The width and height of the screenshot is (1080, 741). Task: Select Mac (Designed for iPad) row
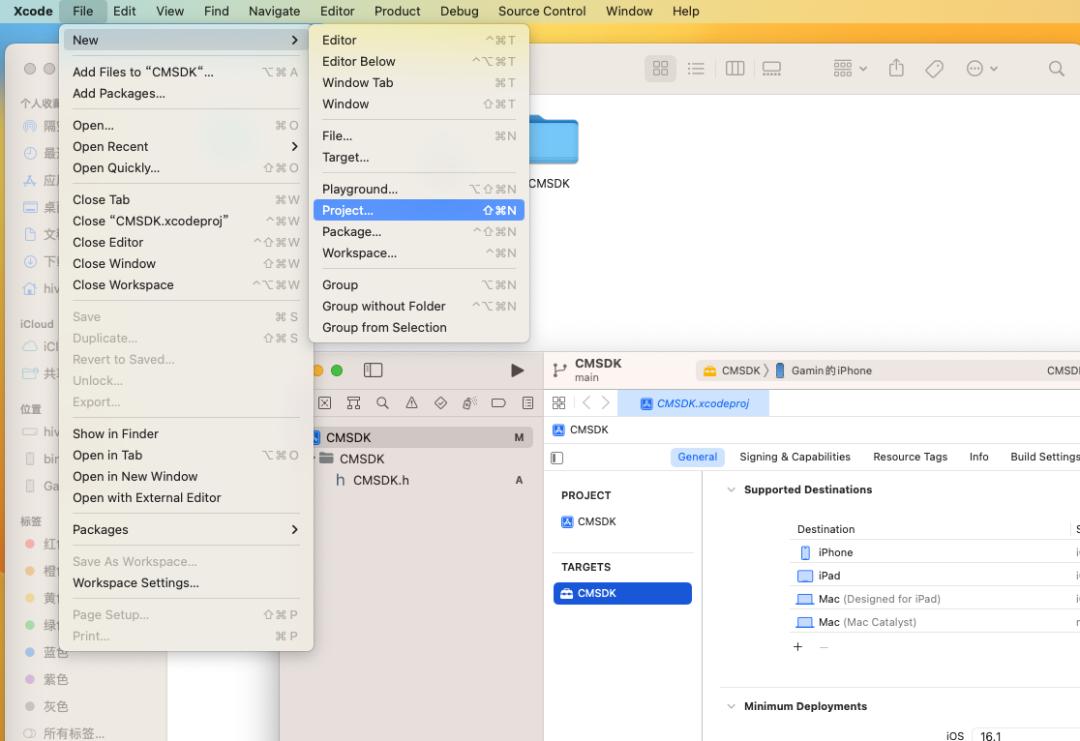(x=935, y=599)
